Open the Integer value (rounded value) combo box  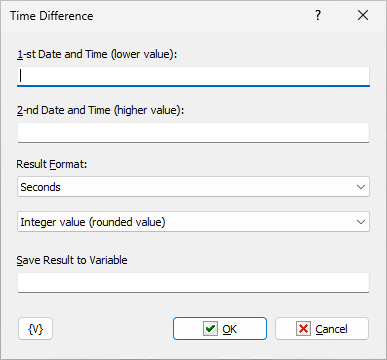[193, 222]
